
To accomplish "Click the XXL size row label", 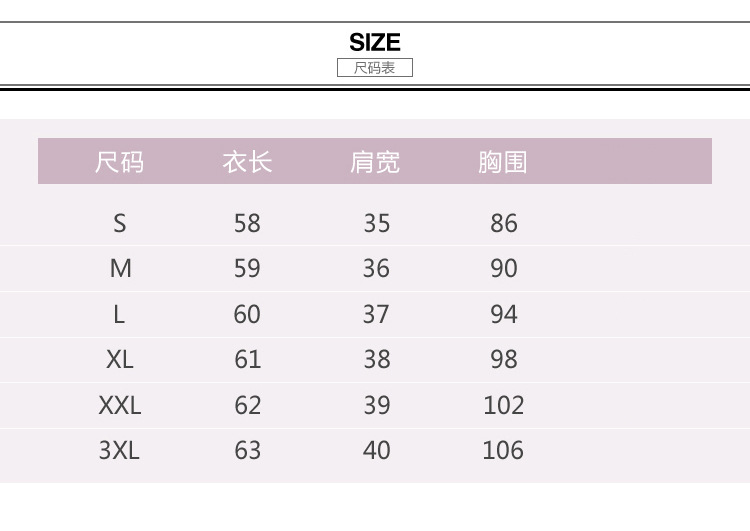I will point(120,405).
